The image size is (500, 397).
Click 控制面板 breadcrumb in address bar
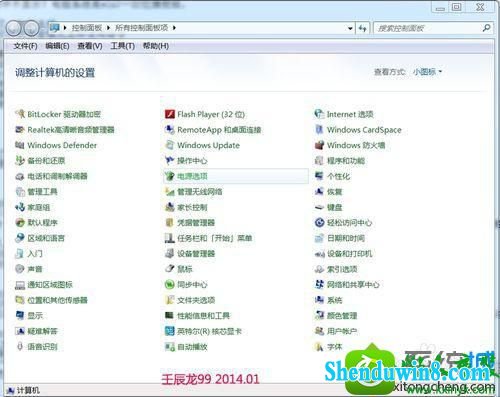click(87, 28)
